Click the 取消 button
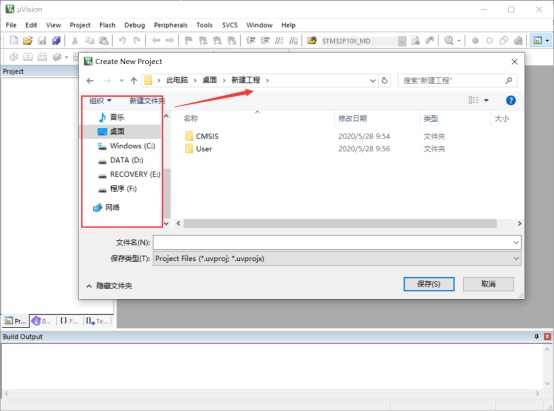 point(488,284)
